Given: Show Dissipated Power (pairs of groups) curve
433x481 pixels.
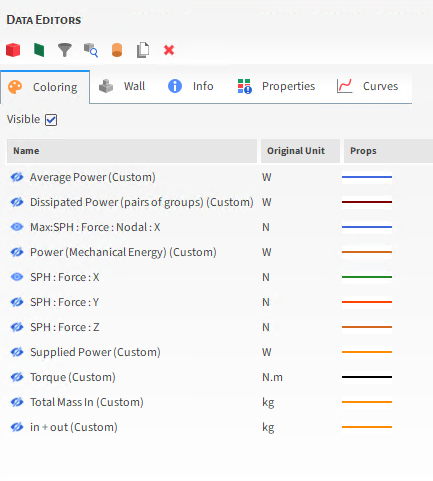Looking at the screenshot, I should point(17,202).
